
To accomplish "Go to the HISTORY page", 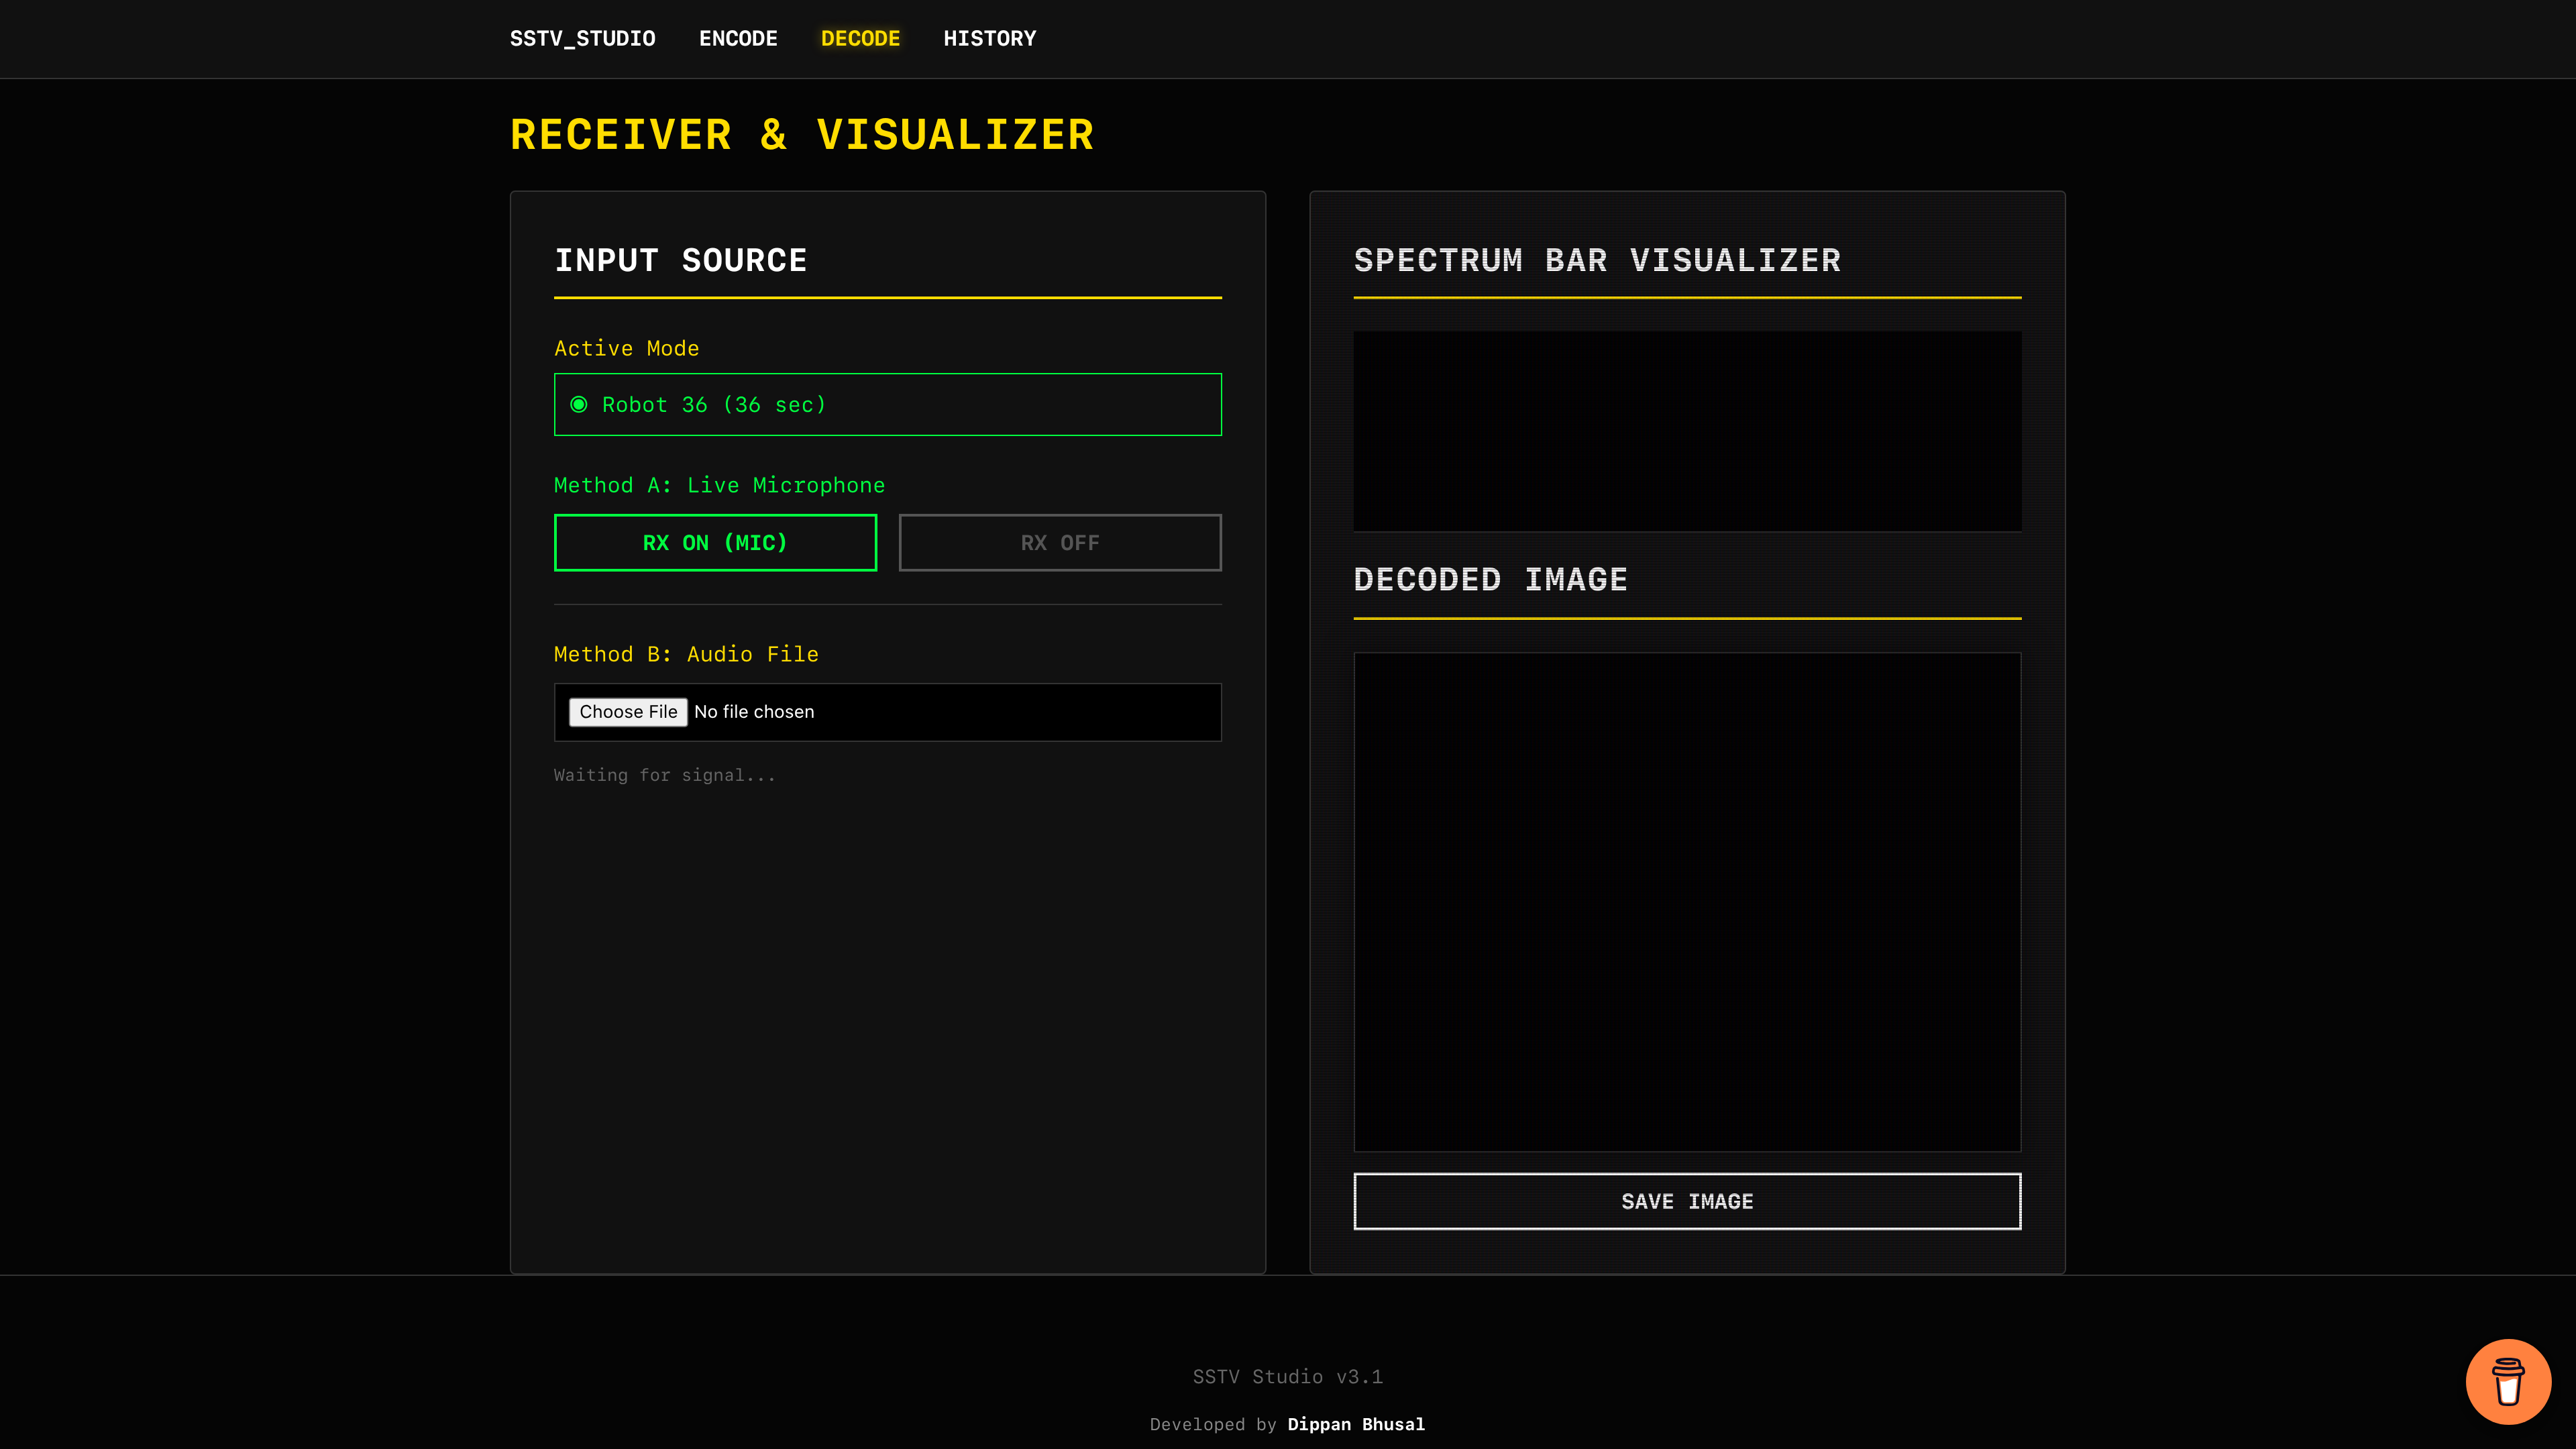I will (989, 39).
